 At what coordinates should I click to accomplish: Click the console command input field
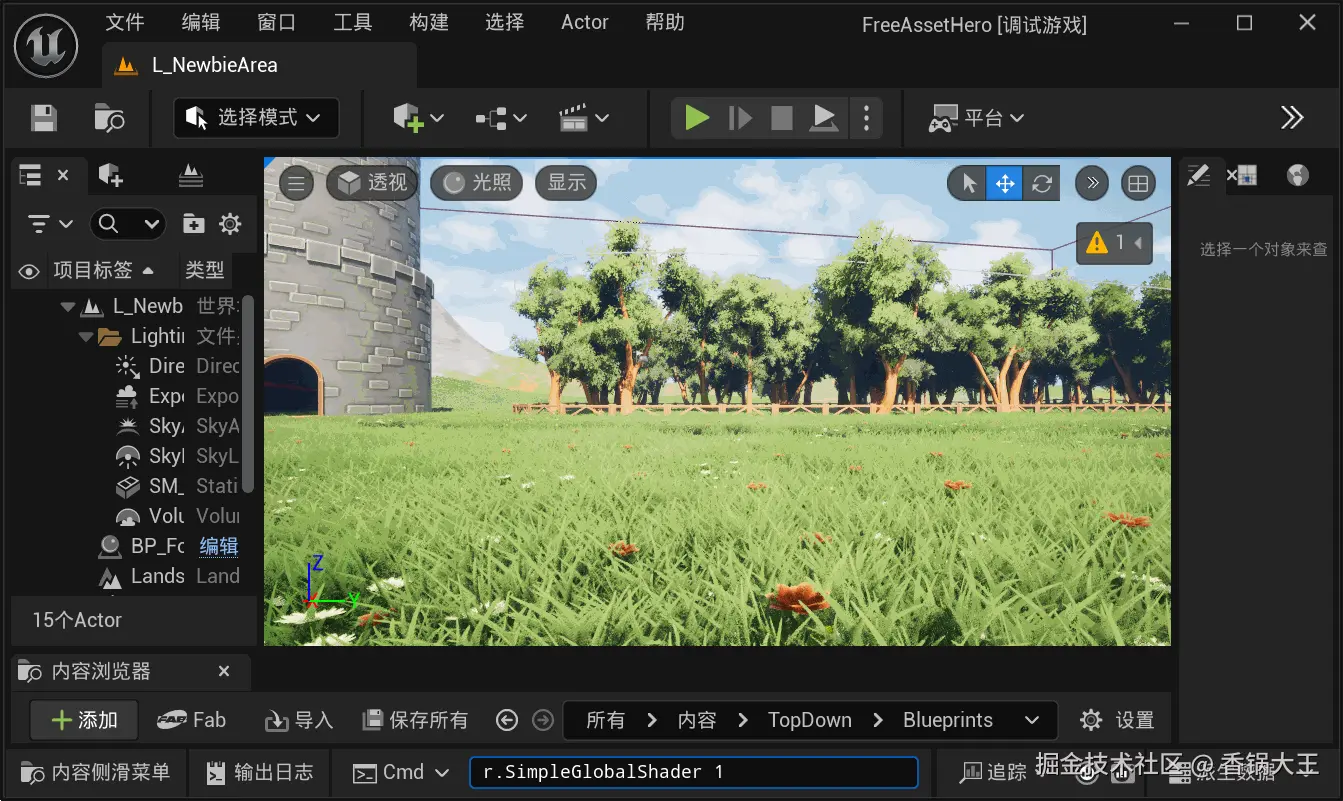pos(693,772)
